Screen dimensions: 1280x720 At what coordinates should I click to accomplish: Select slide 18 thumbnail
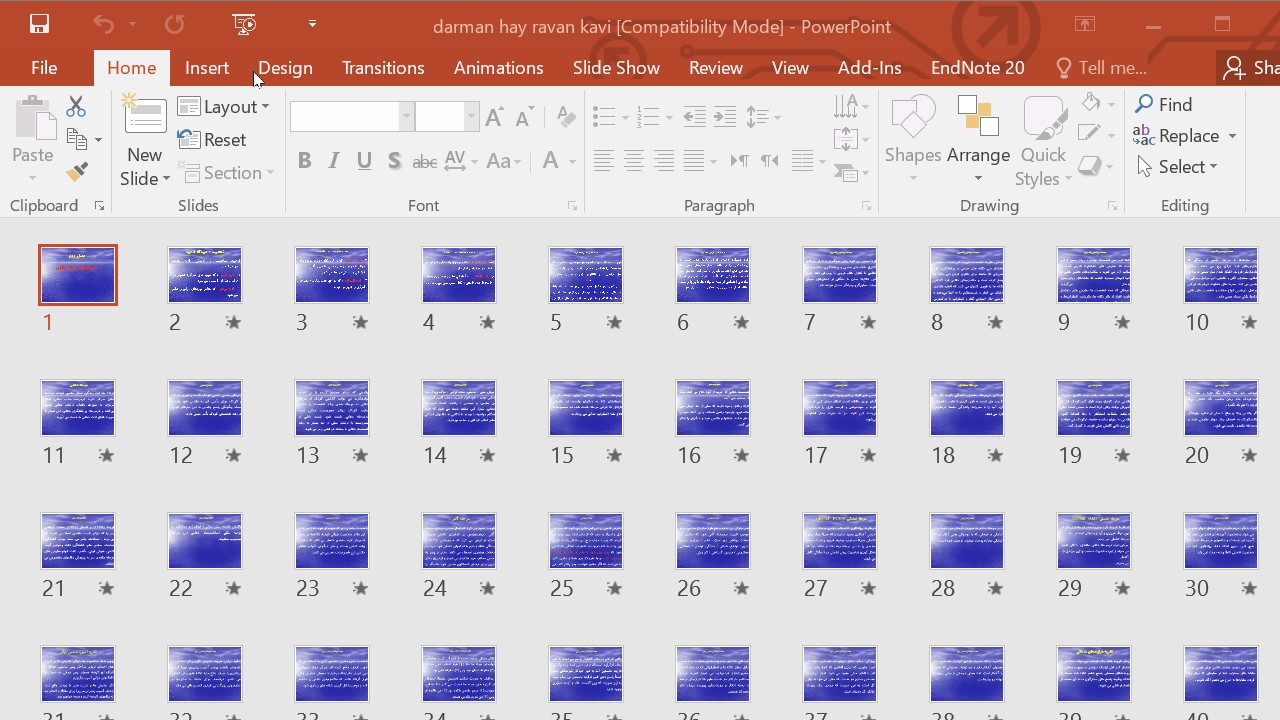coord(967,408)
